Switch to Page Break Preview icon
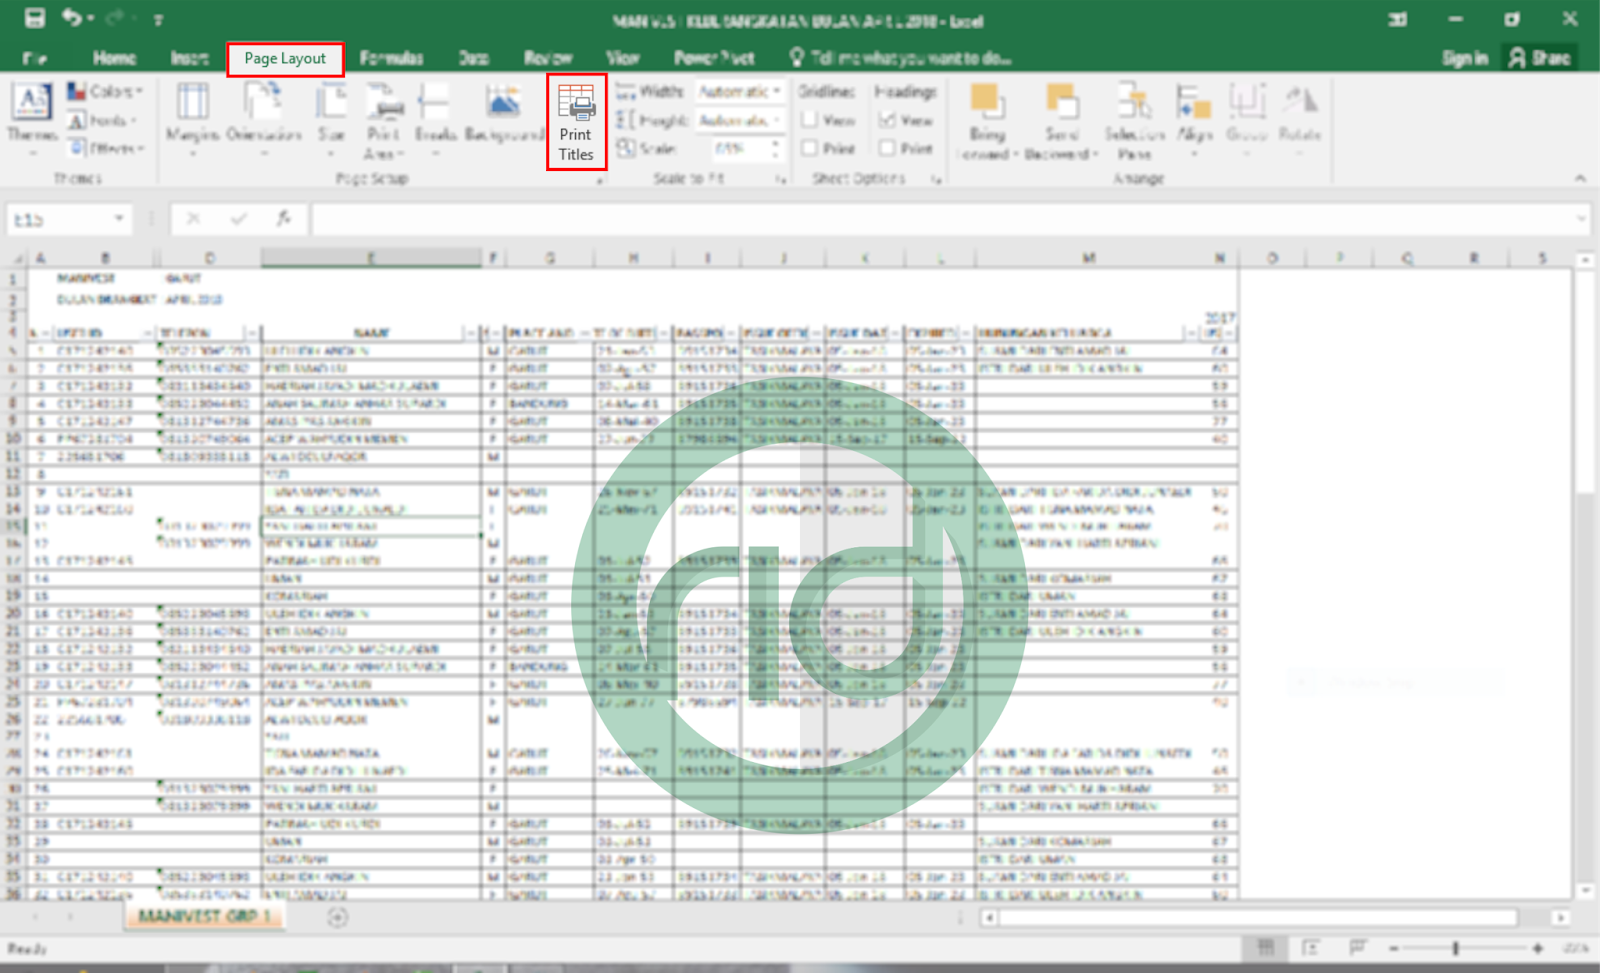Screen dimensions: 1600x973 click(x=1357, y=947)
